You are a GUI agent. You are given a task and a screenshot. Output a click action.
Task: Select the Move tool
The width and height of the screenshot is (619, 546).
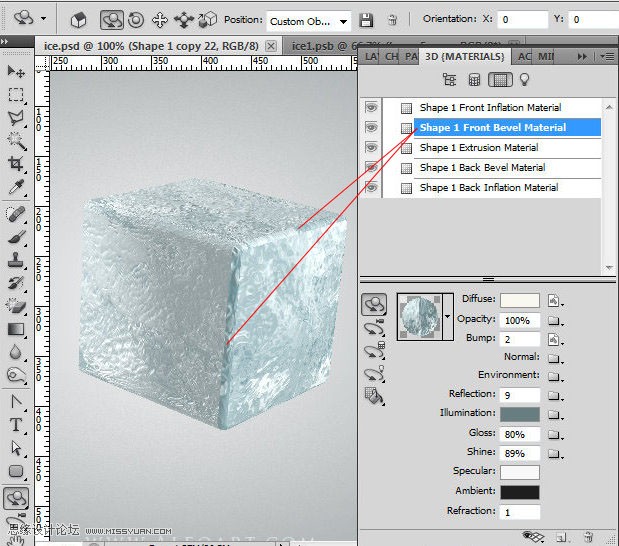pos(16,71)
